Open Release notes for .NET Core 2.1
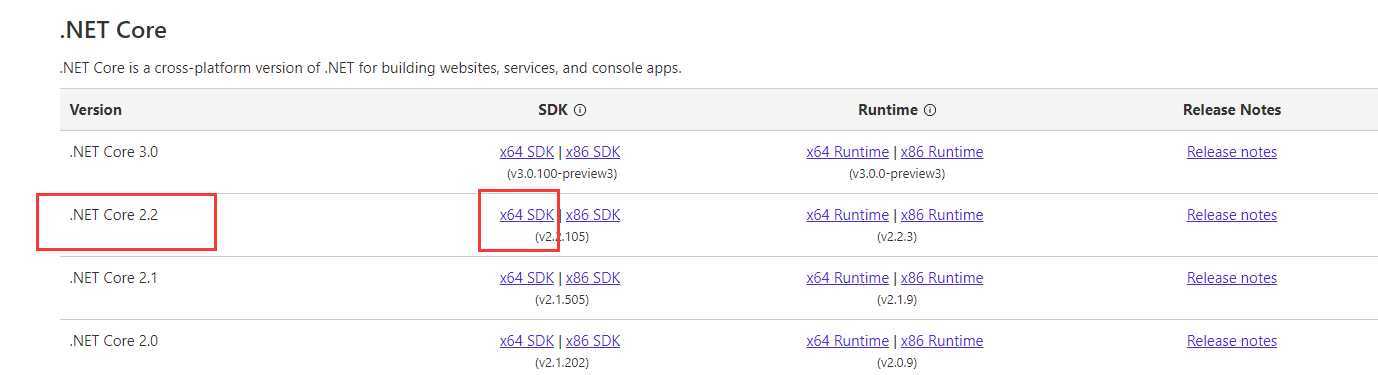Image resolution: width=1378 pixels, height=375 pixels. (1232, 278)
